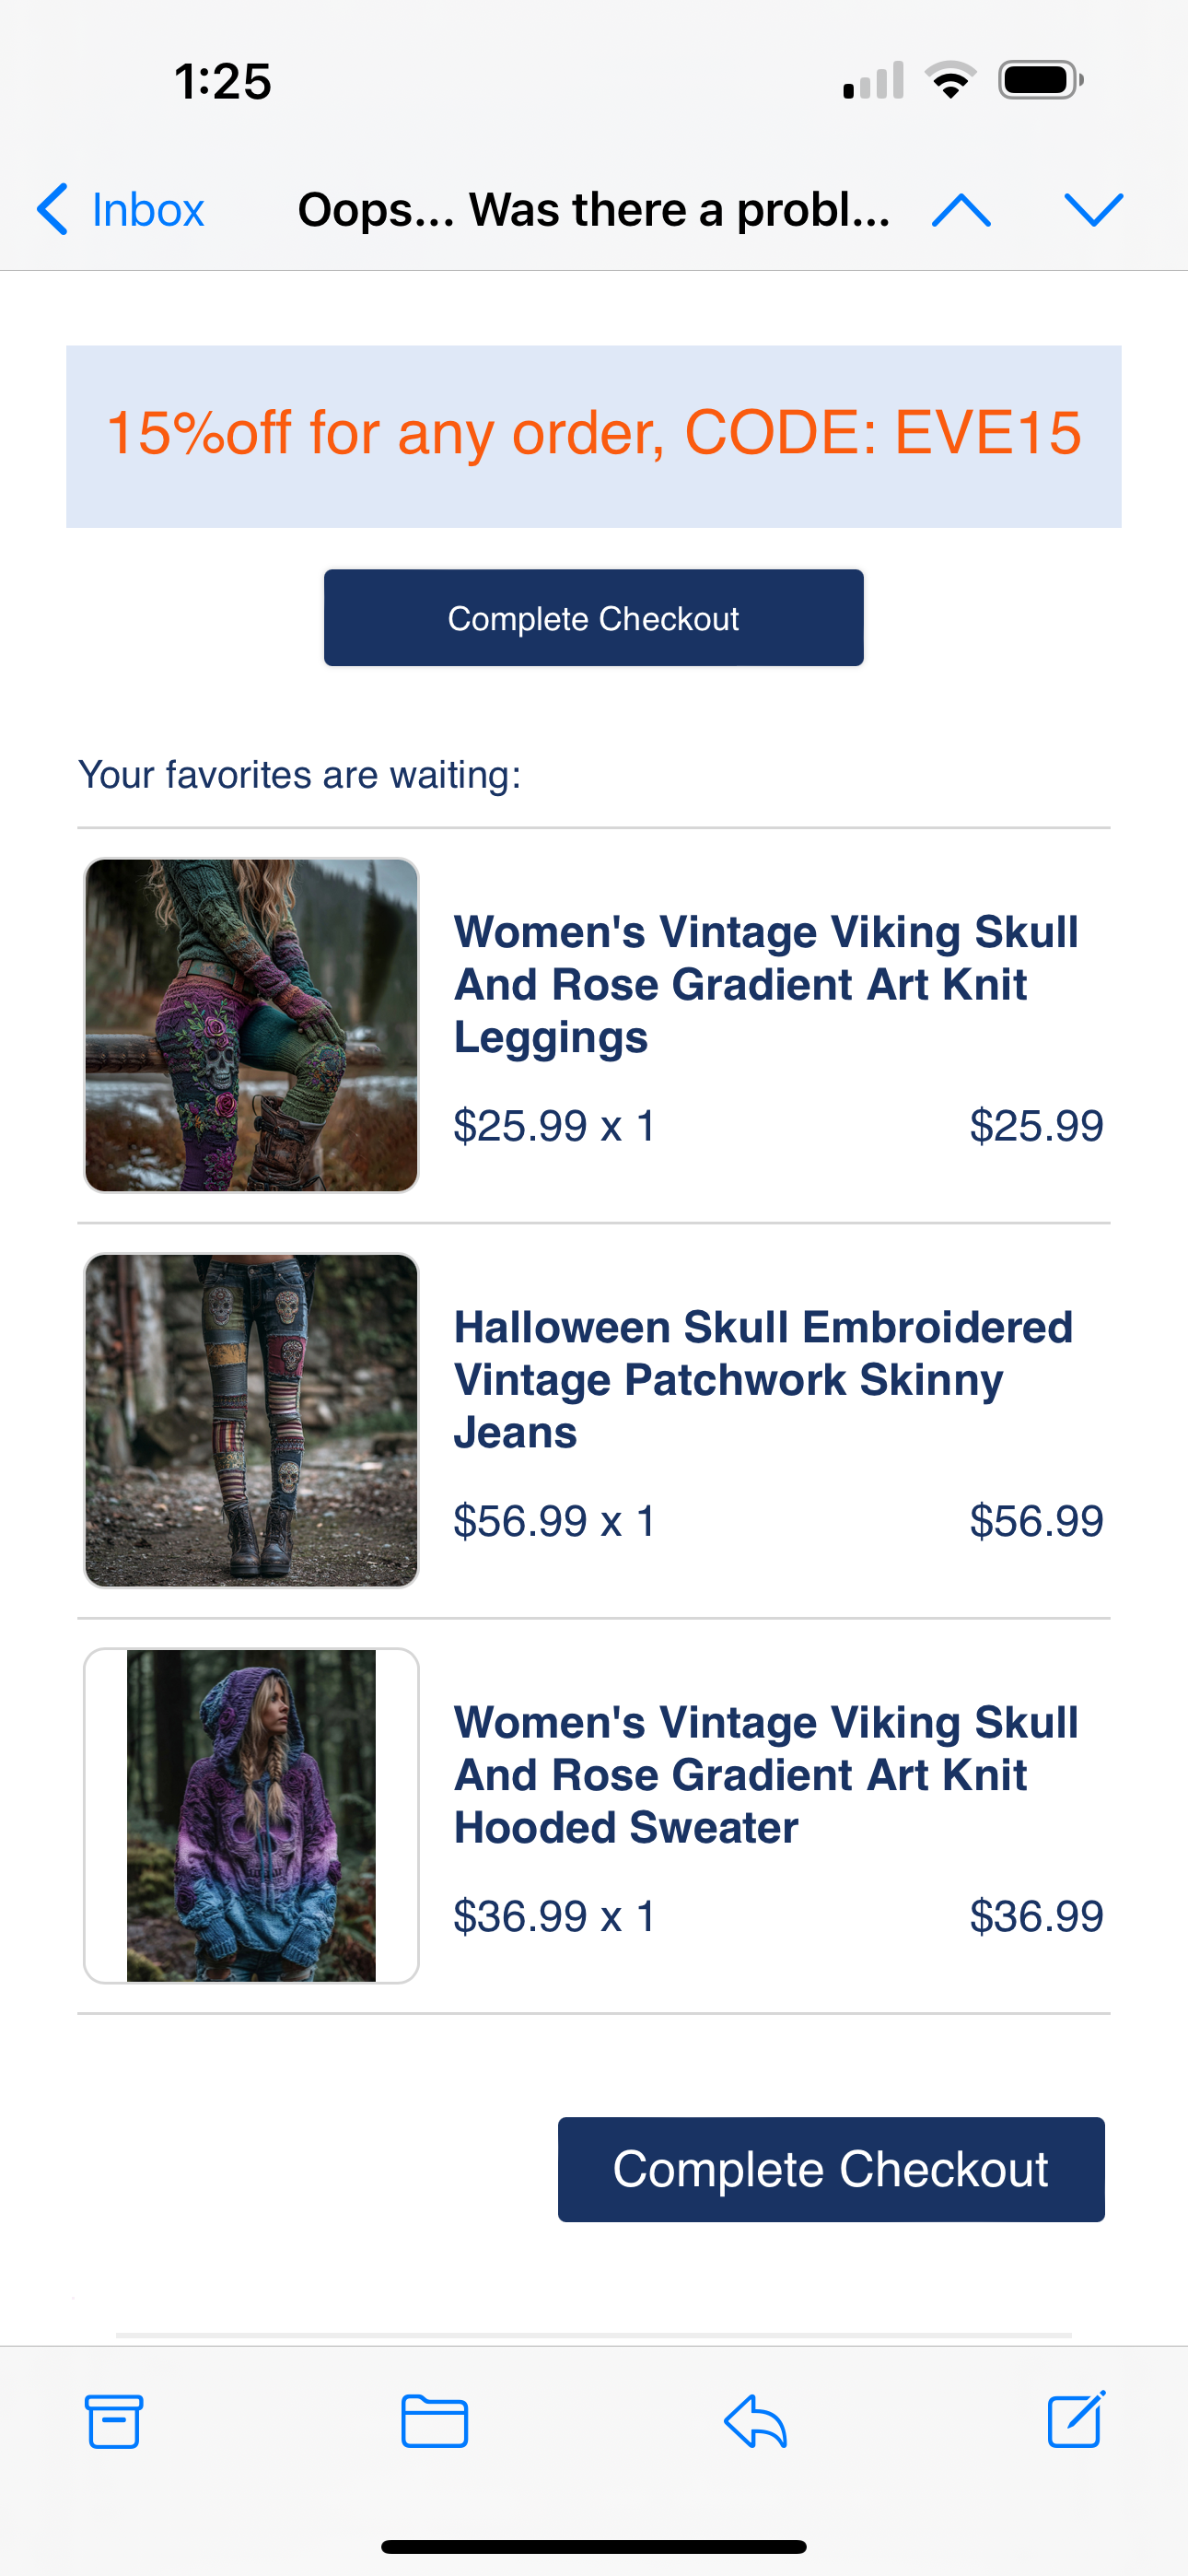Tap the Compose new message icon
The image size is (1188, 2576).
1076,2420
